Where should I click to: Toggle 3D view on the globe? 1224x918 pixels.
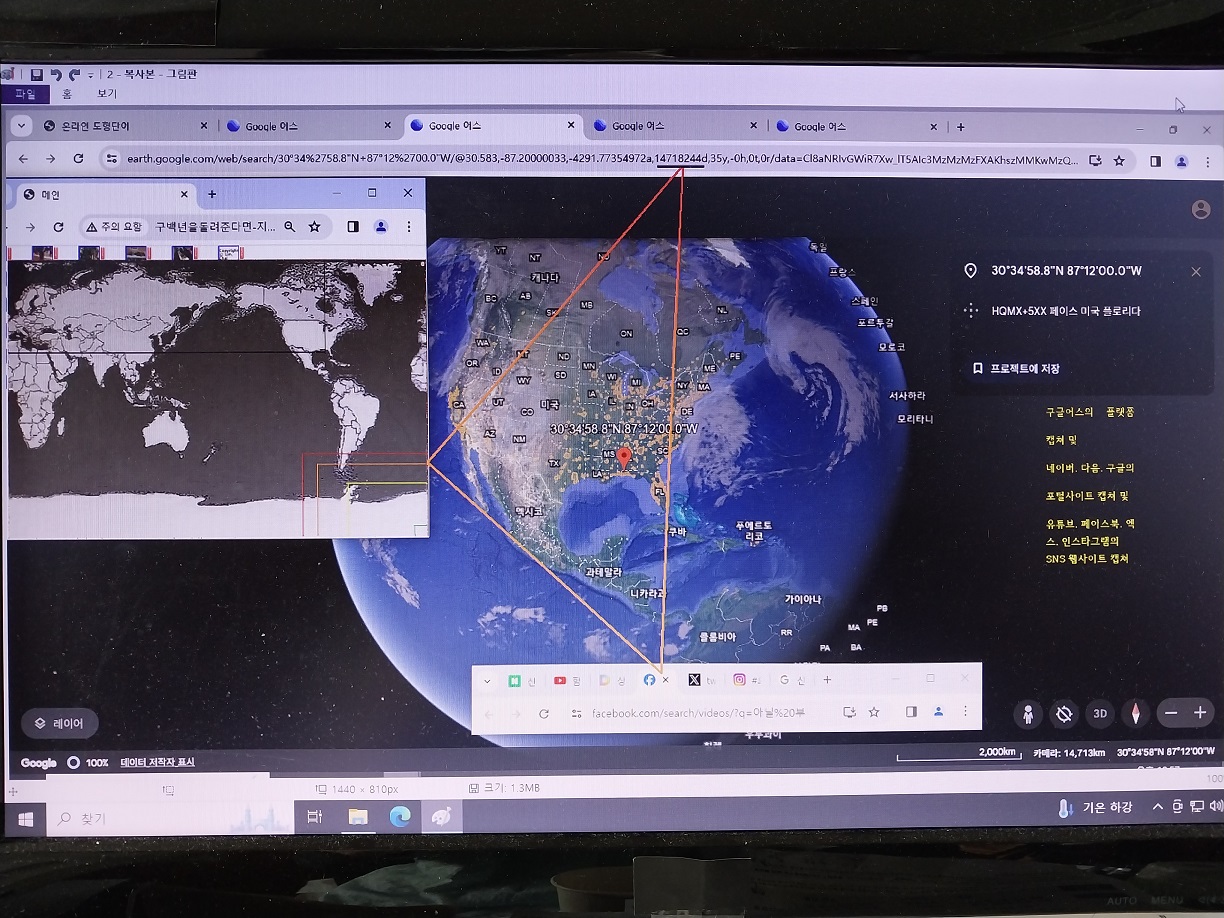point(1100,713)
